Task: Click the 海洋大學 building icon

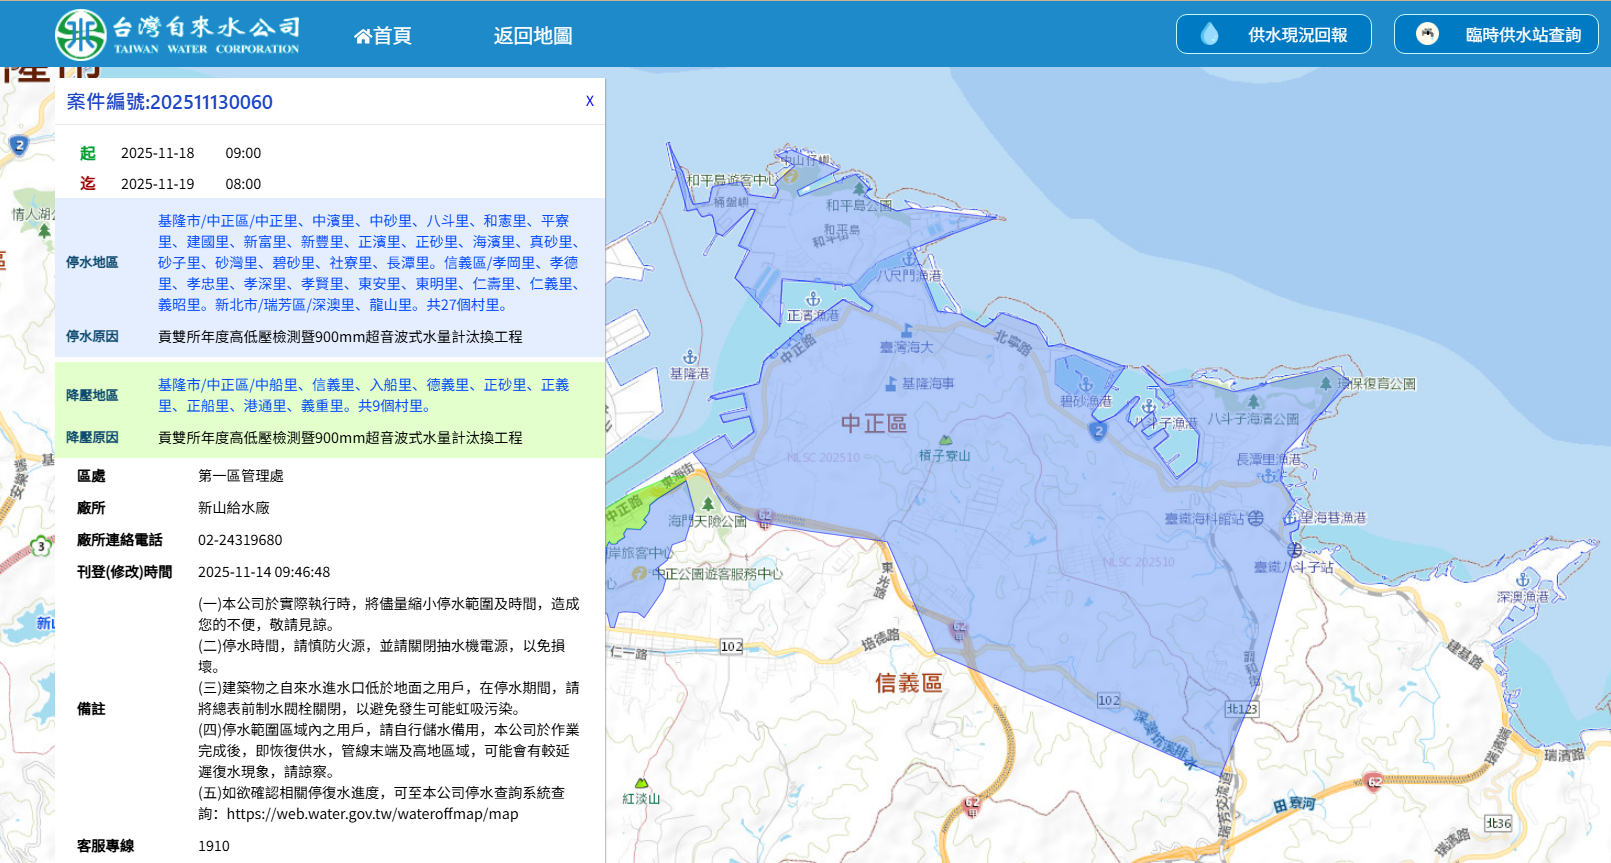Action: coord(907,331)
